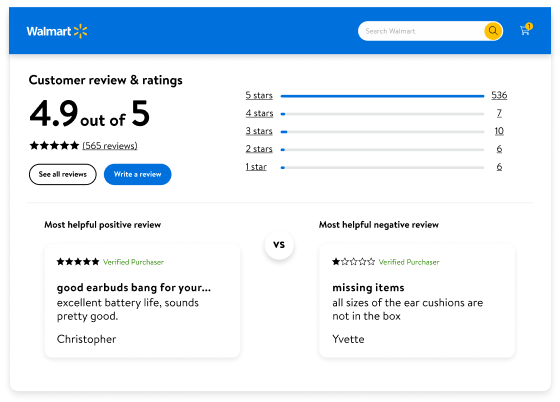The height and width of the screenshot is (402, 560).
Task: Filter reviews by 2 stars link
Action: 259,149
